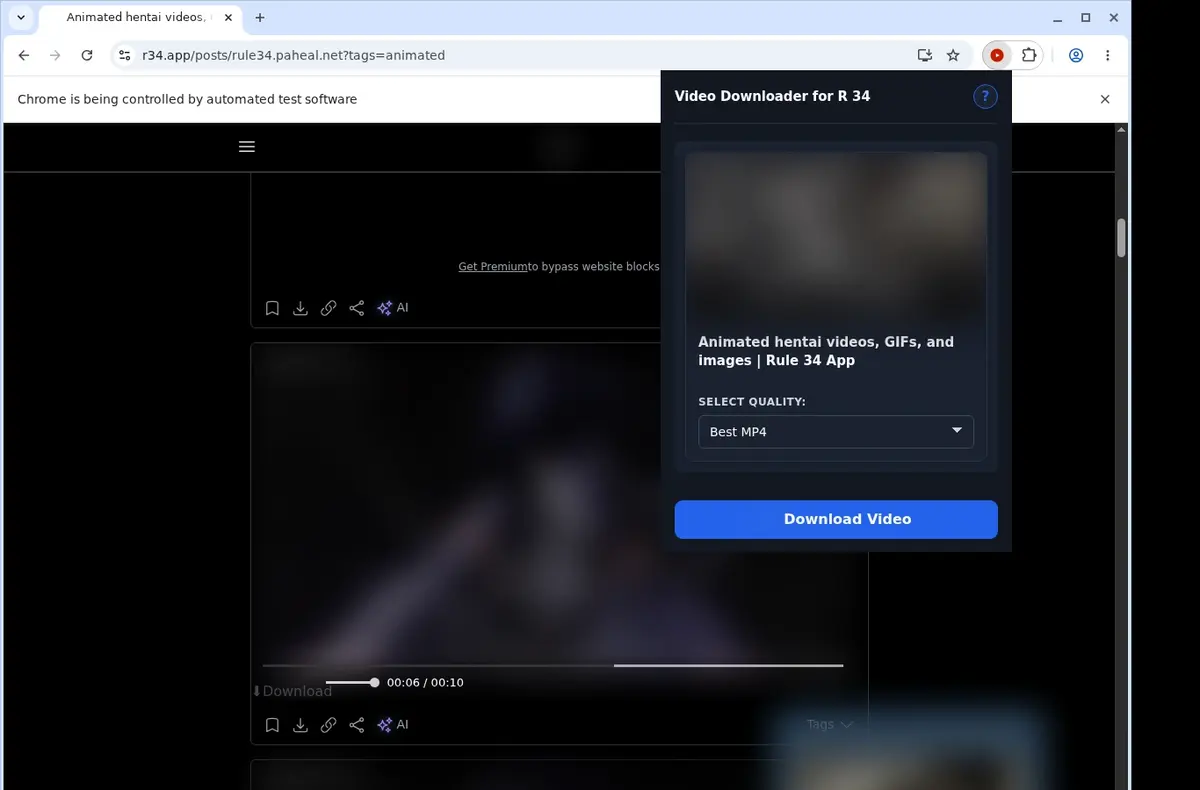Image resolution: width=1200 pixels, height=790 pixels.
Task: Click the install app icon in address bar
Action: coord(925,55)
